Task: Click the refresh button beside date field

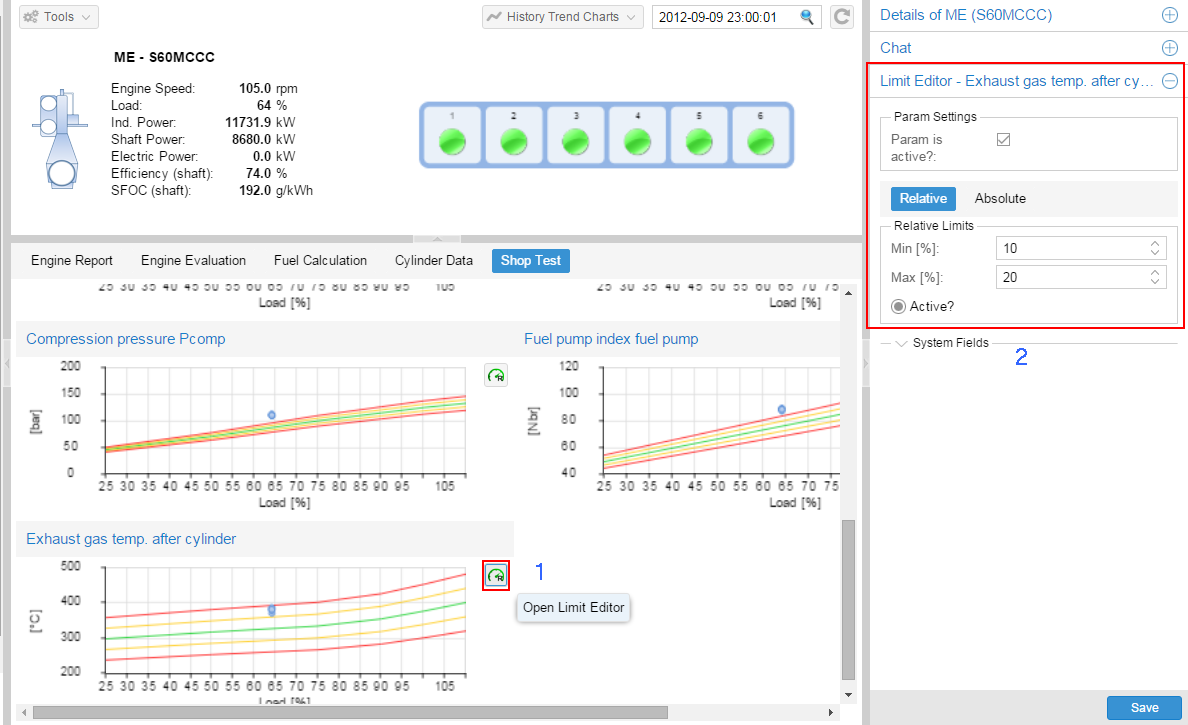Action: [x=842, y=17]
